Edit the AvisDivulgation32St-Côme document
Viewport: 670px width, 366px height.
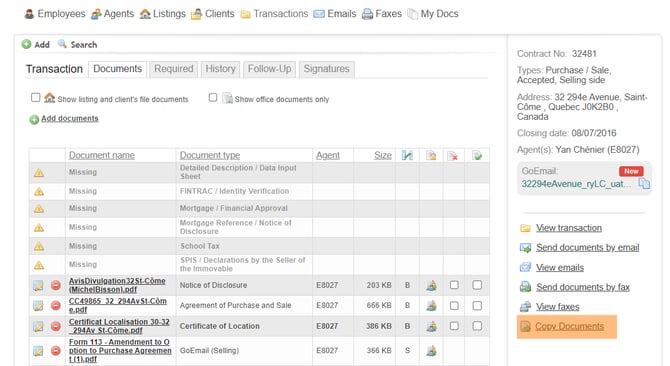tap(38, 285)
